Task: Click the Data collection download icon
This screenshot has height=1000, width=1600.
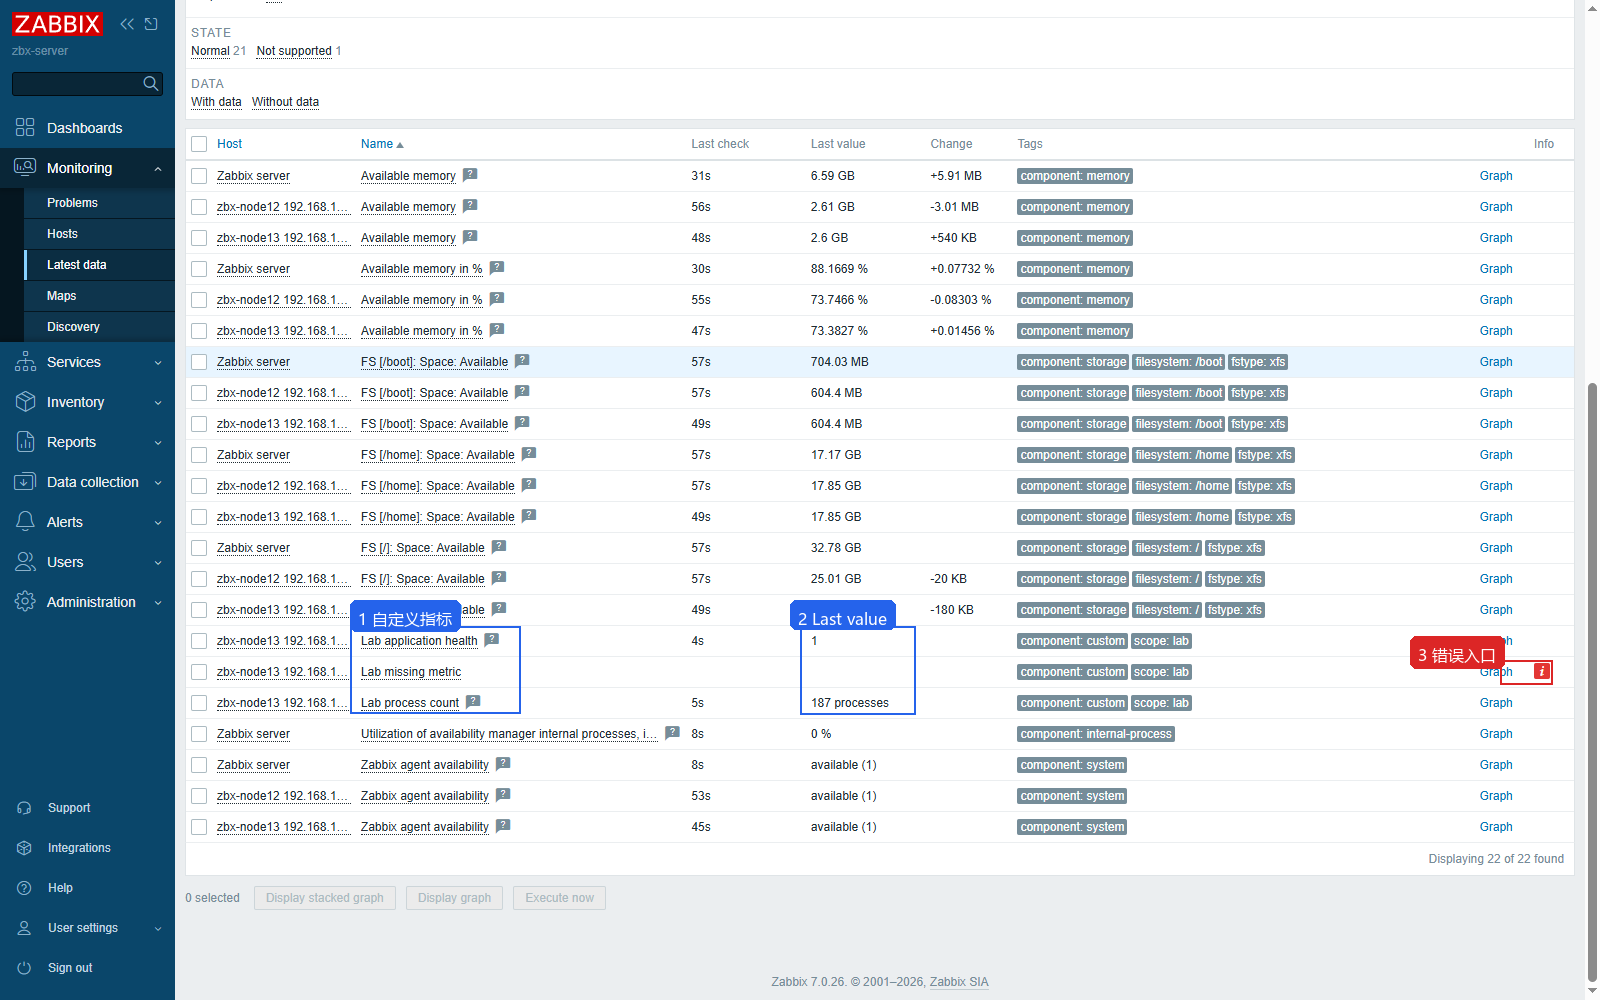Action: tap(25, 482)
